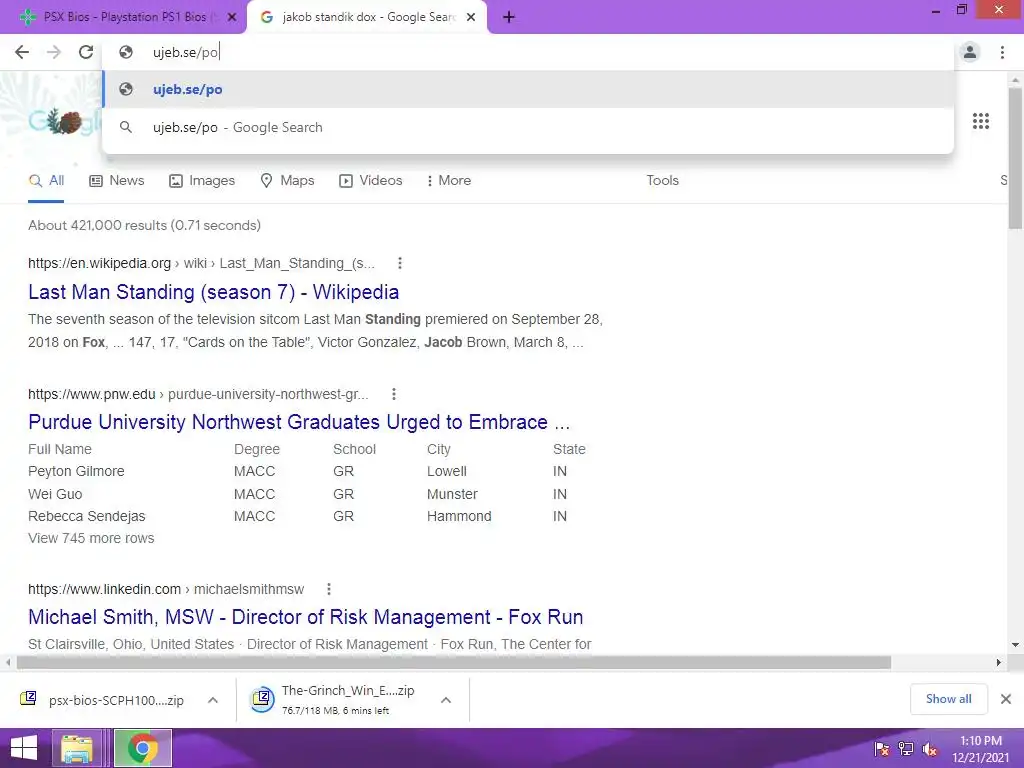The image size is (1024, 768).
Task: Select the All results tab
Action: (46, 181)
